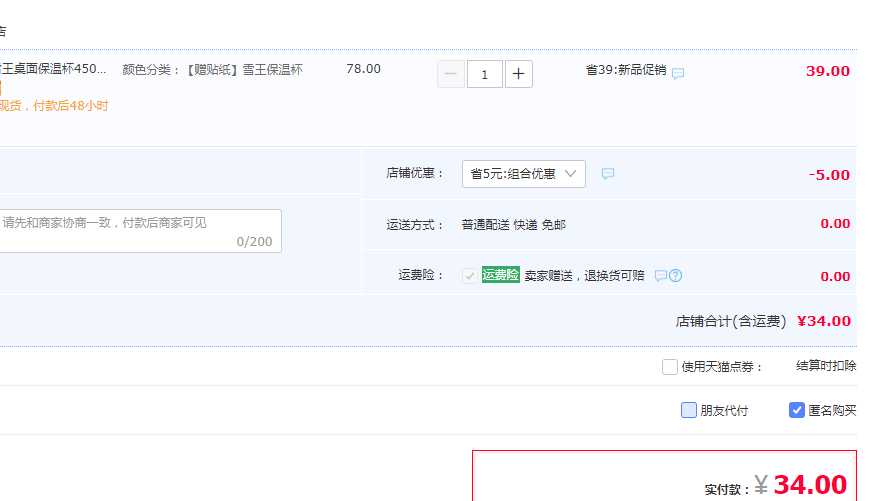
Task: Click the 实付款 amount 34.00
Action: 810,485
